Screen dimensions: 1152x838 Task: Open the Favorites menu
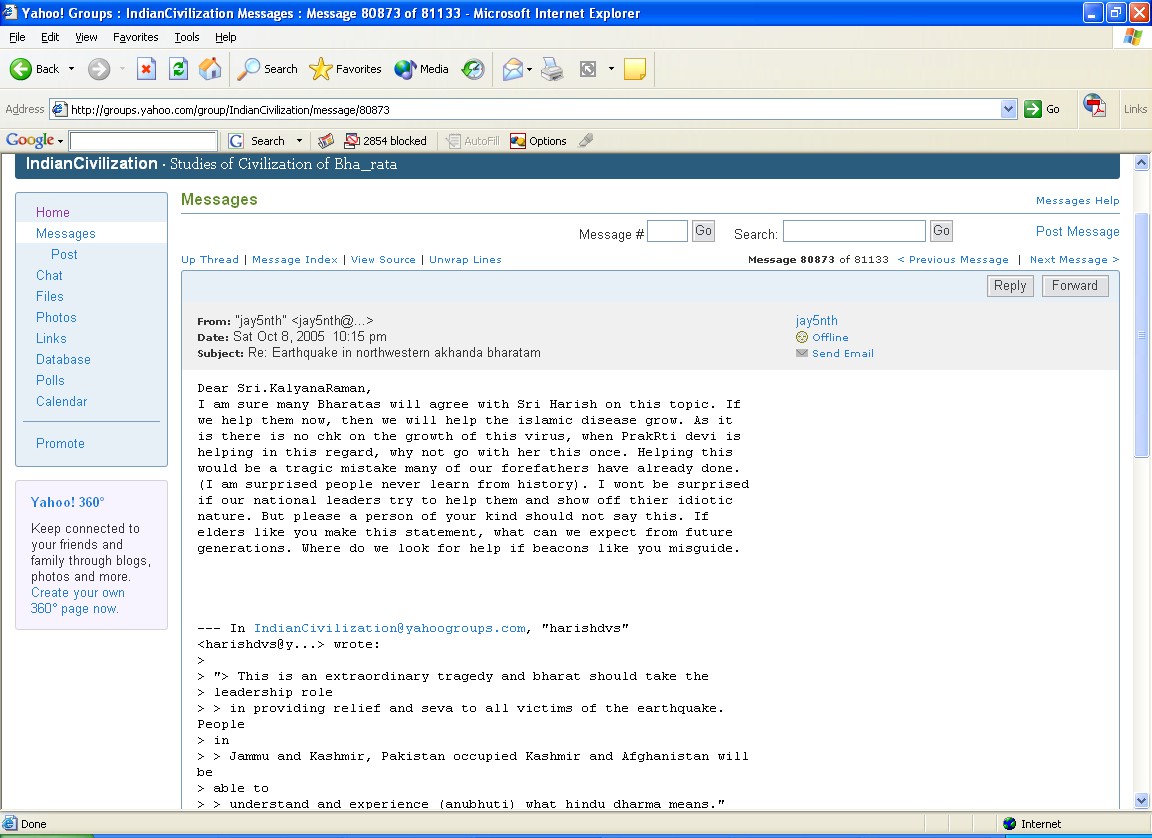[135, 37]
